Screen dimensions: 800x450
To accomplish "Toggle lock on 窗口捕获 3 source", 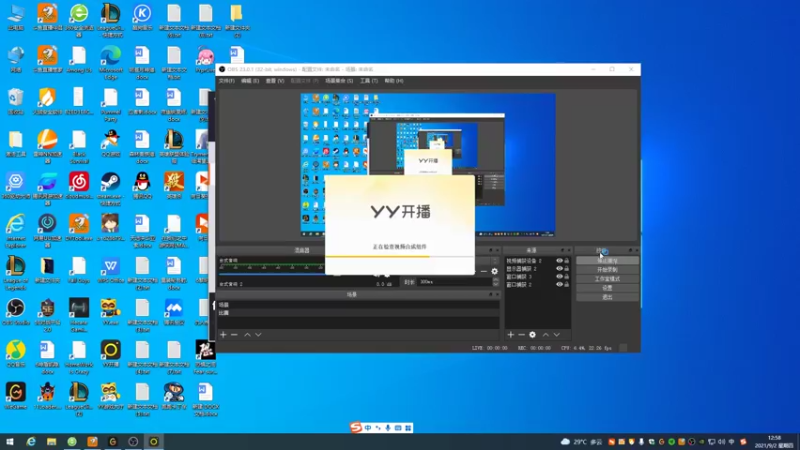I will 566,277.
